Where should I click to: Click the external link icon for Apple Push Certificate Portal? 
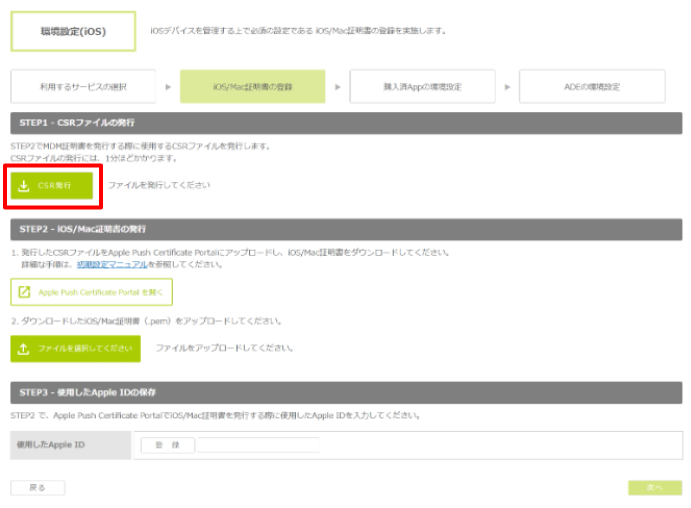click(25, 292)
